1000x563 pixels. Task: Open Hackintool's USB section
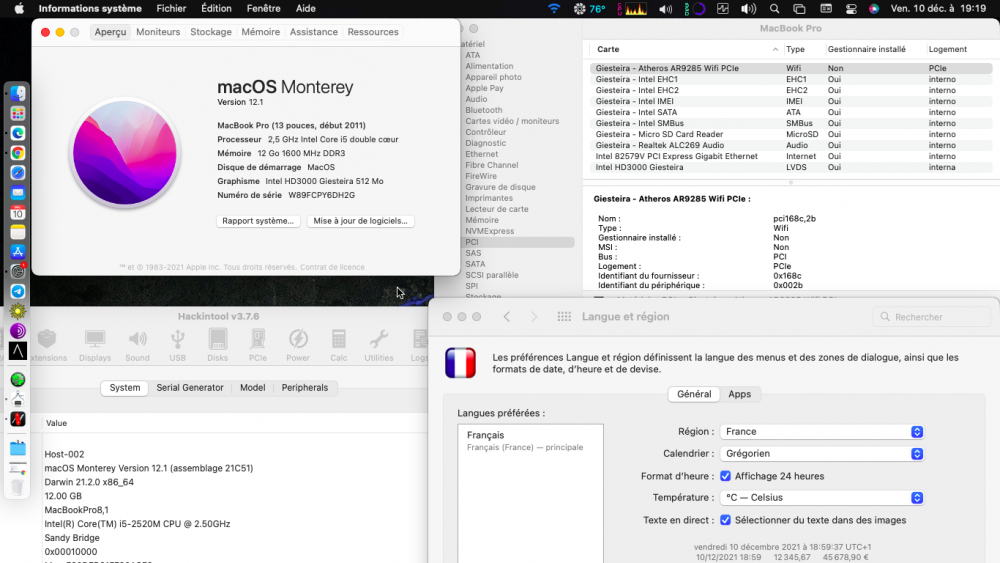[177, 345]
